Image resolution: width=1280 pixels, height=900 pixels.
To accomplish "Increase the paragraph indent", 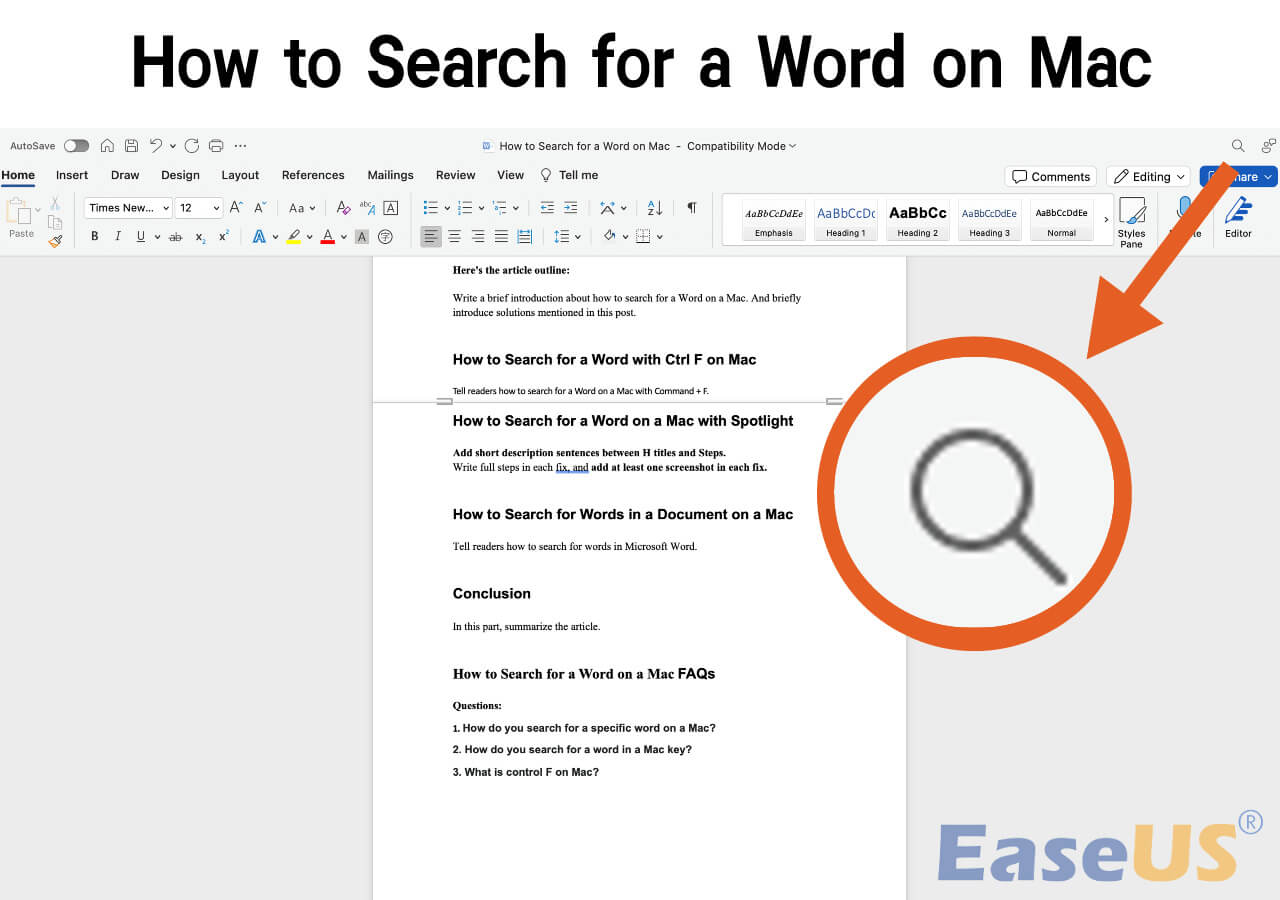I will [x=570, y=208].
